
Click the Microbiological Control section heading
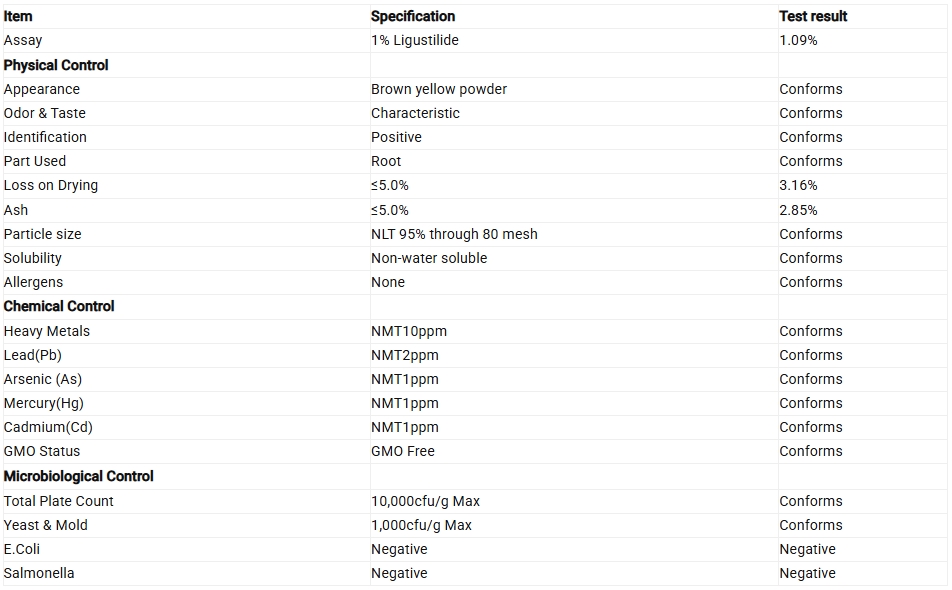point(78,476)
